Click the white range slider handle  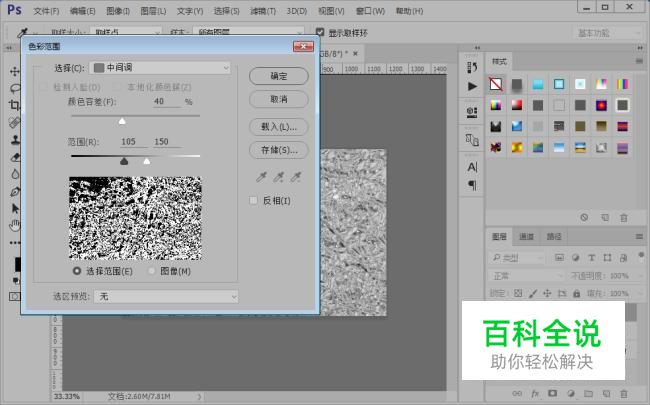click(x=147, y=161)
